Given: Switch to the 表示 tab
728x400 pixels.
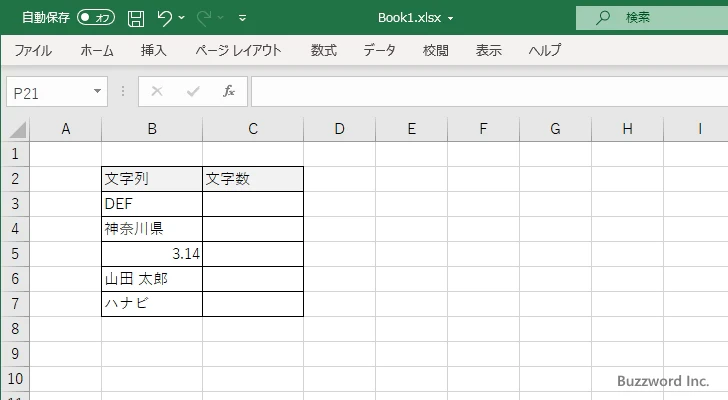Looking at the screenshot, I should 488,50.
